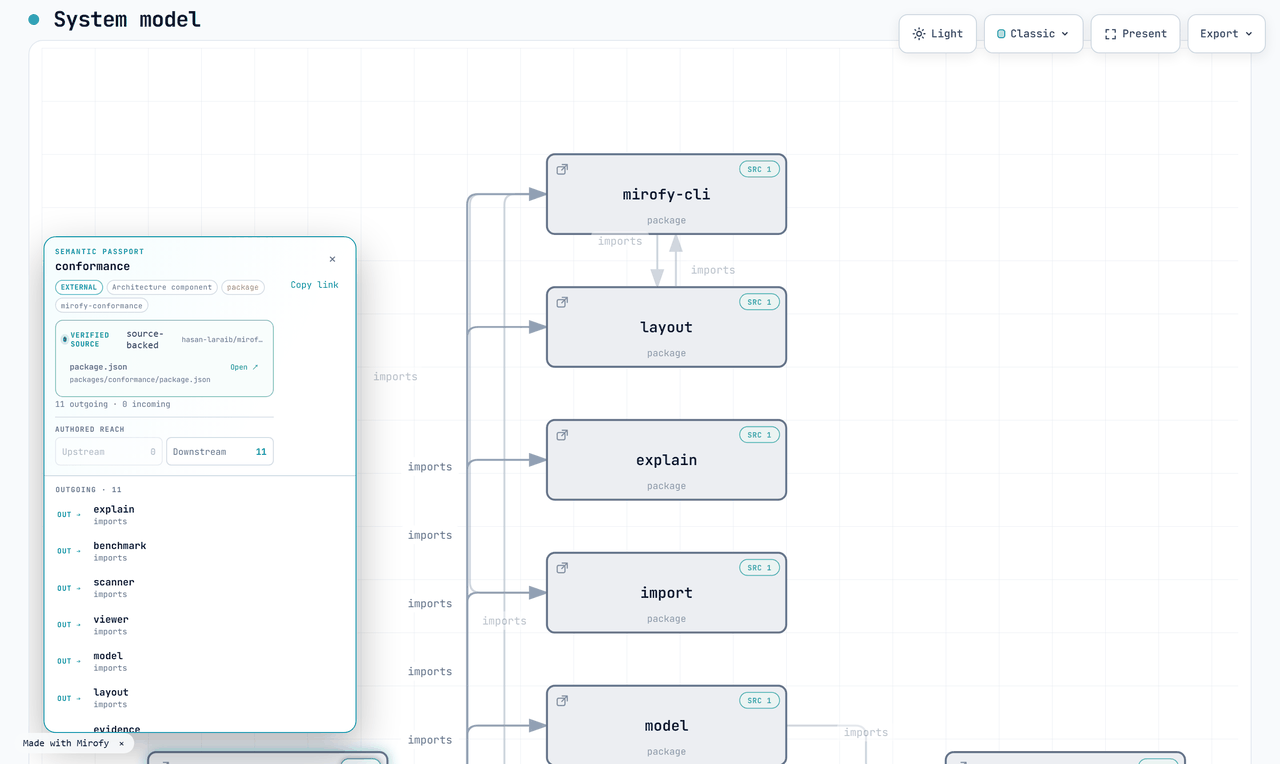Select the mirofy-cli package node title

[x=666, y=195]
